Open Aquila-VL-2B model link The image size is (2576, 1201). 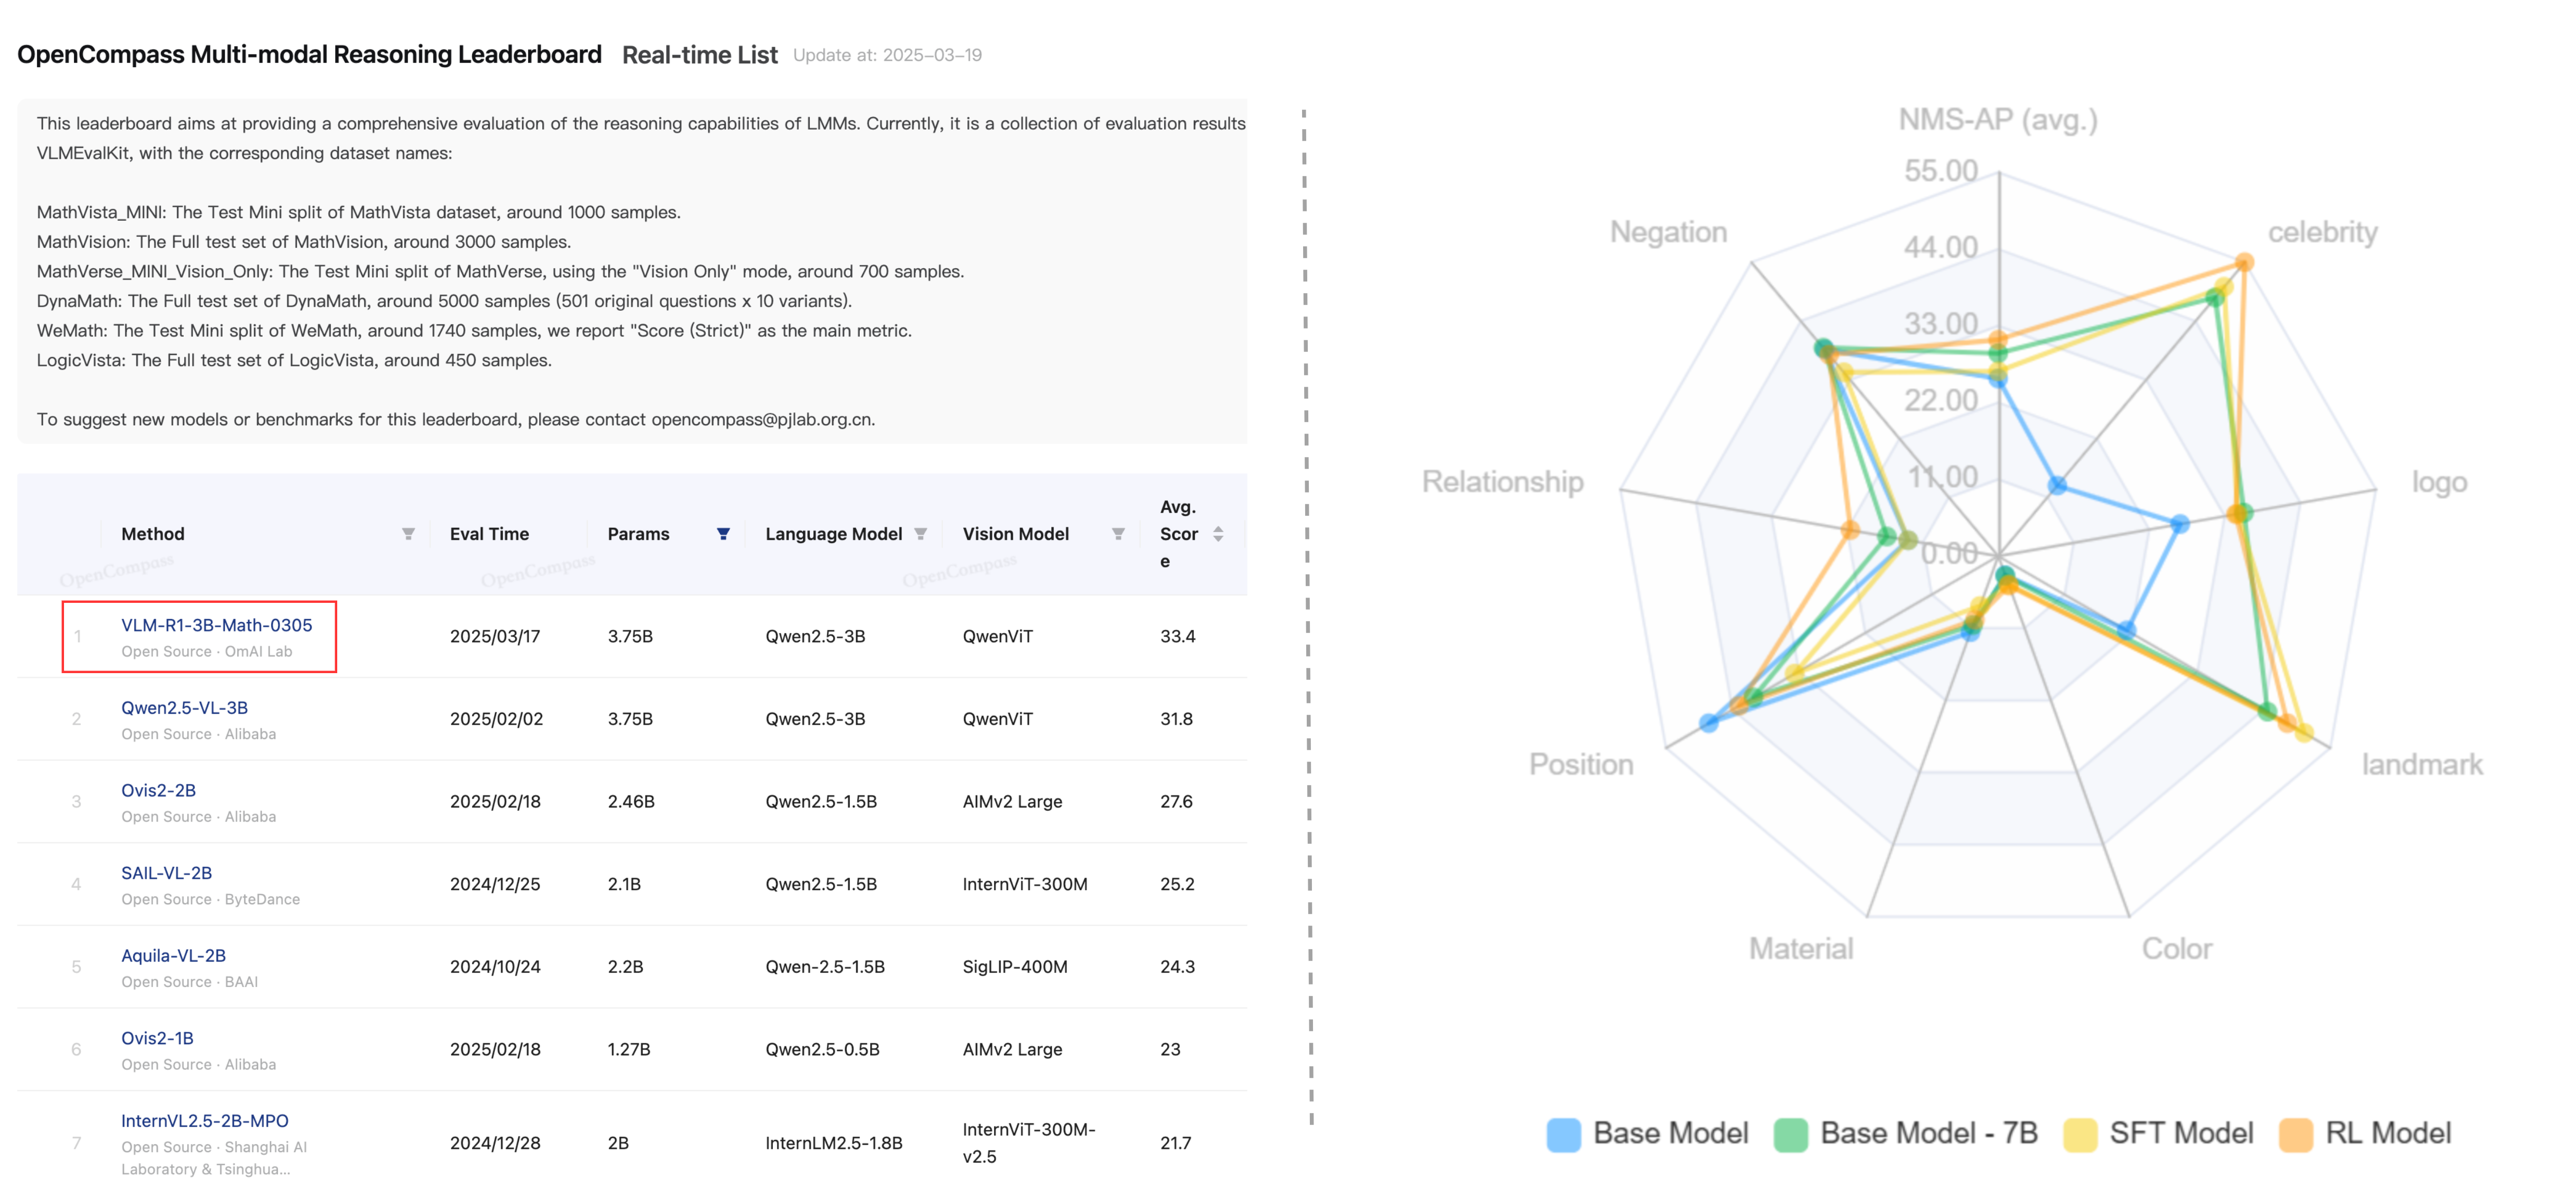click(173, 956)
